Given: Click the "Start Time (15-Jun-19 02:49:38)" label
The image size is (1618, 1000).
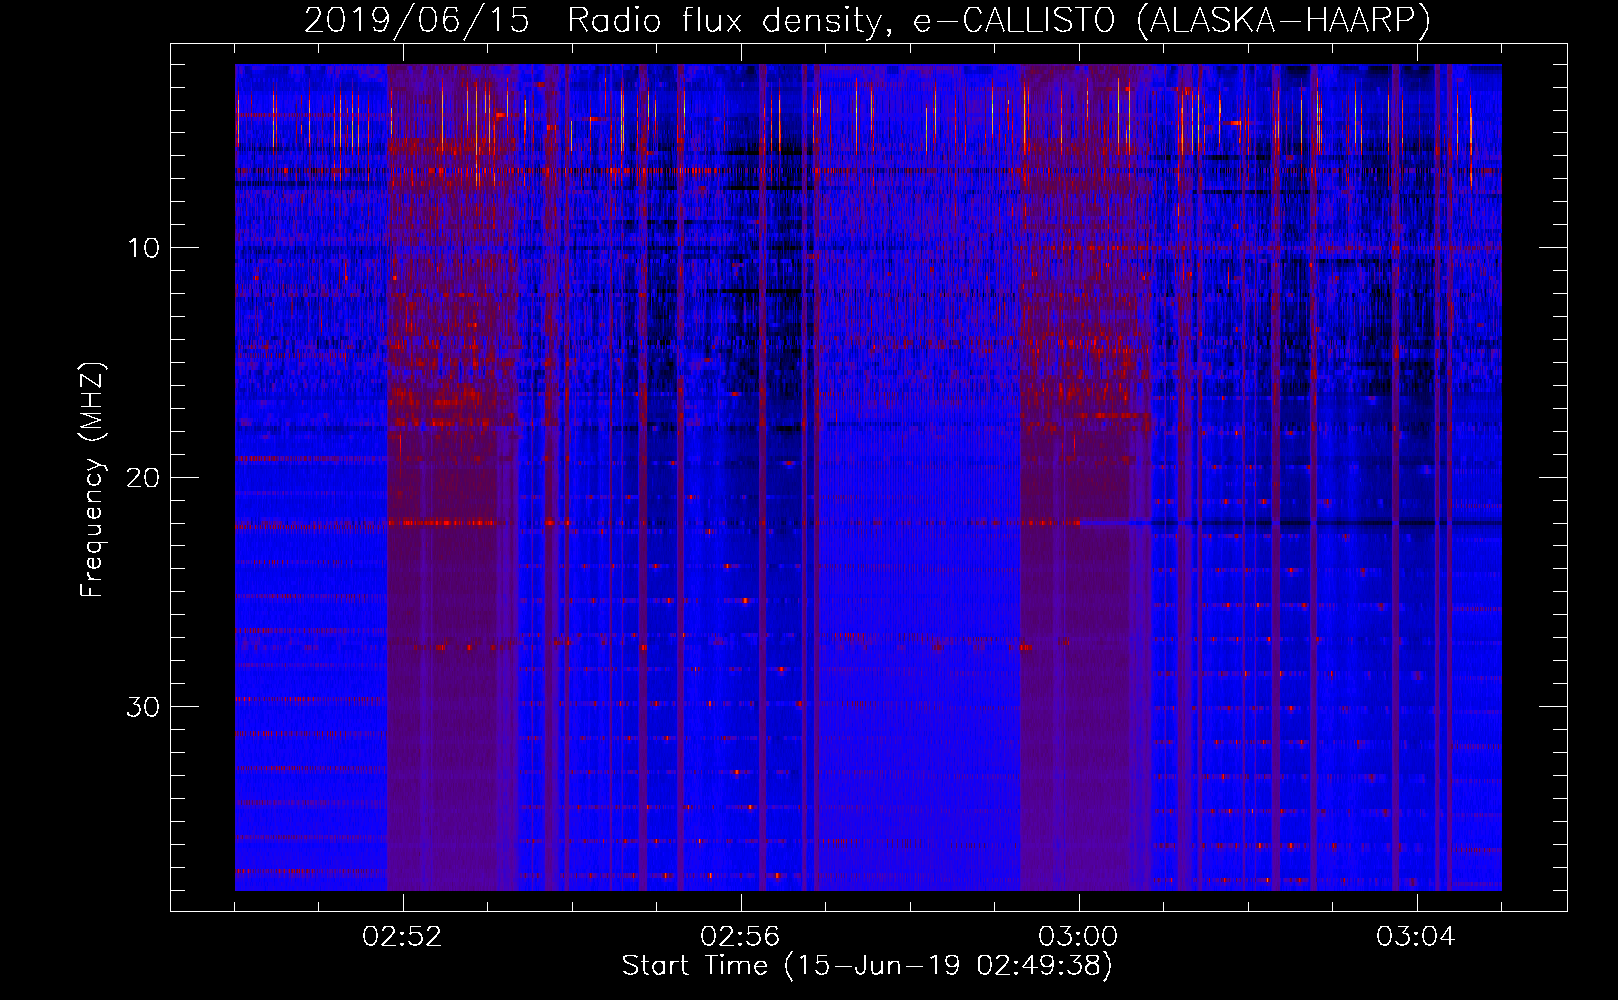Looking at the screenshot, I should click(x=867, y=966).
